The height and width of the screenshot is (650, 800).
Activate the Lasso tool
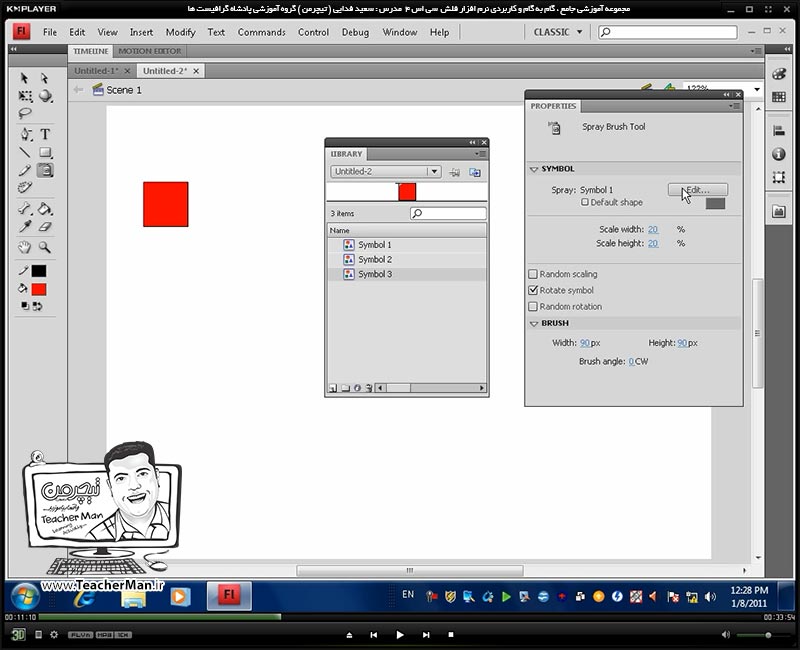pyautogui.click(x=24, y=113)
